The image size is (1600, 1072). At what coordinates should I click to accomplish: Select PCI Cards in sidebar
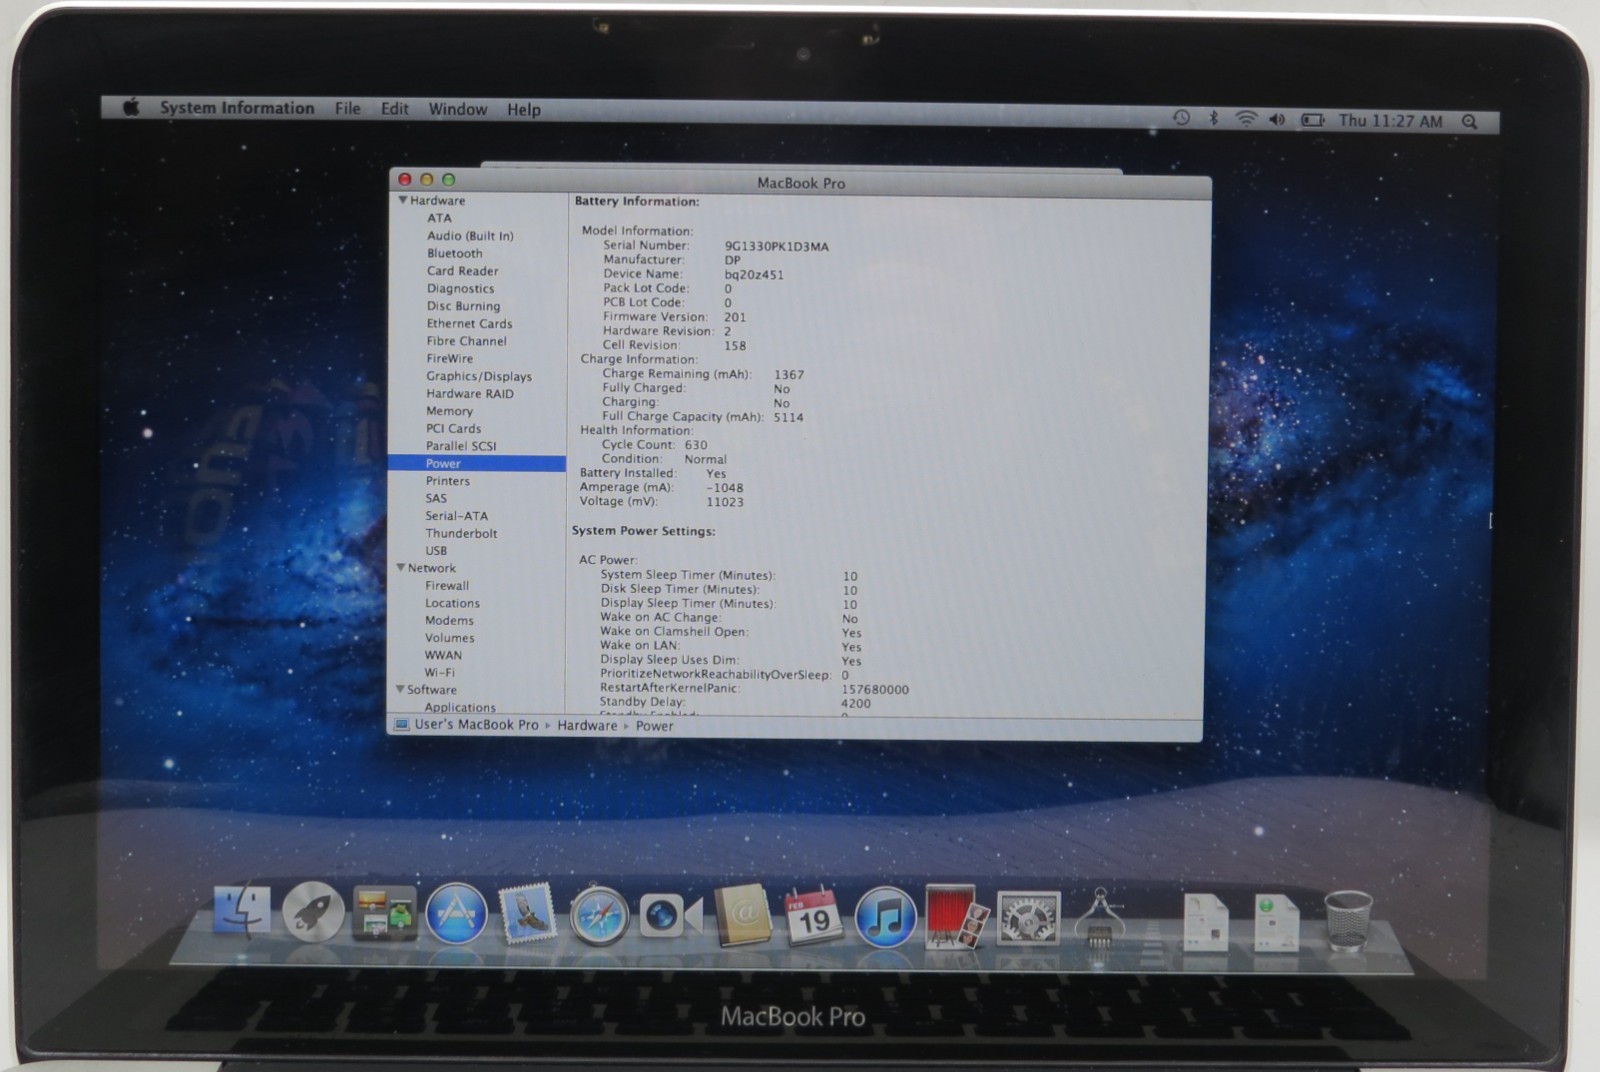point(453,428)
